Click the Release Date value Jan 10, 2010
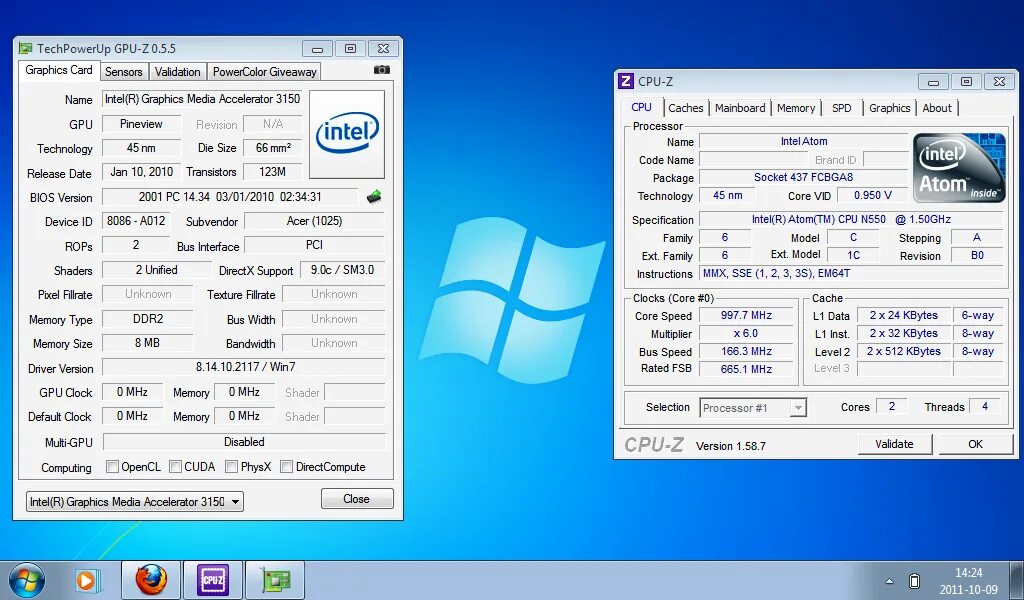The image size is (1024, 600). point(141,172)
